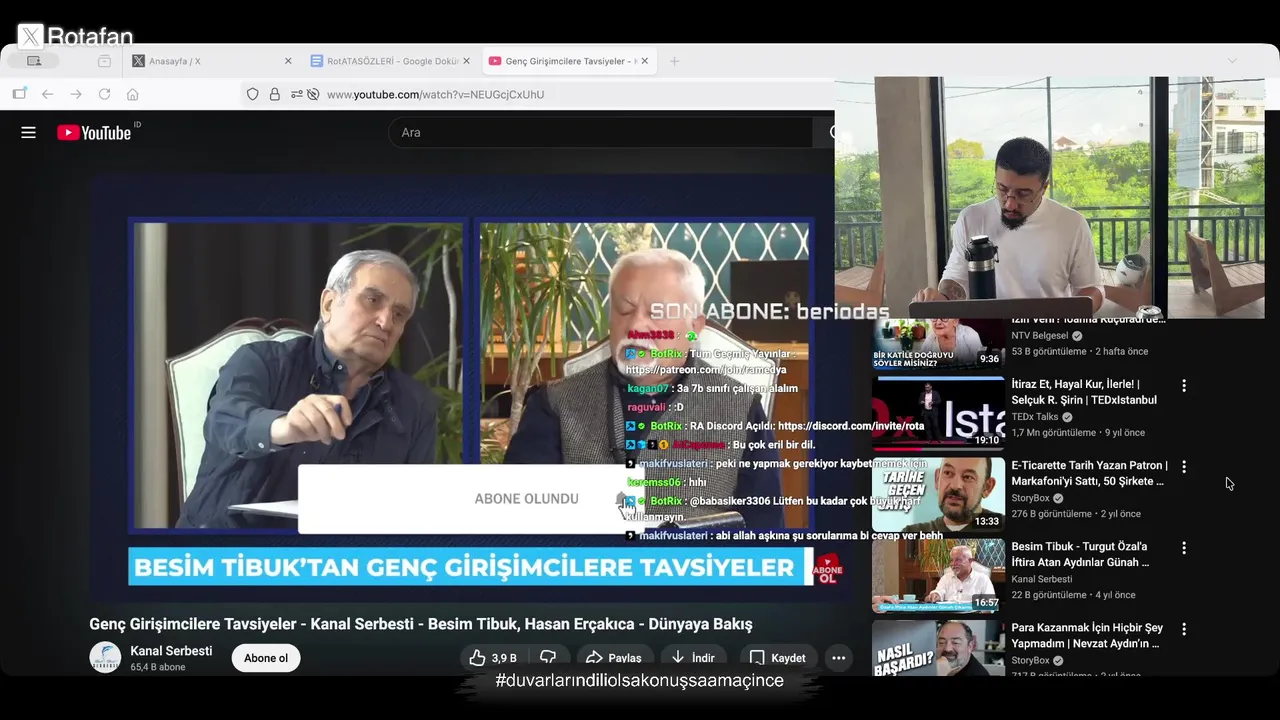Image resolution: width=1280 pixels, height=720 pixels.
Task: Click the TEDx Talks channel name
Action: [1034, 417]
